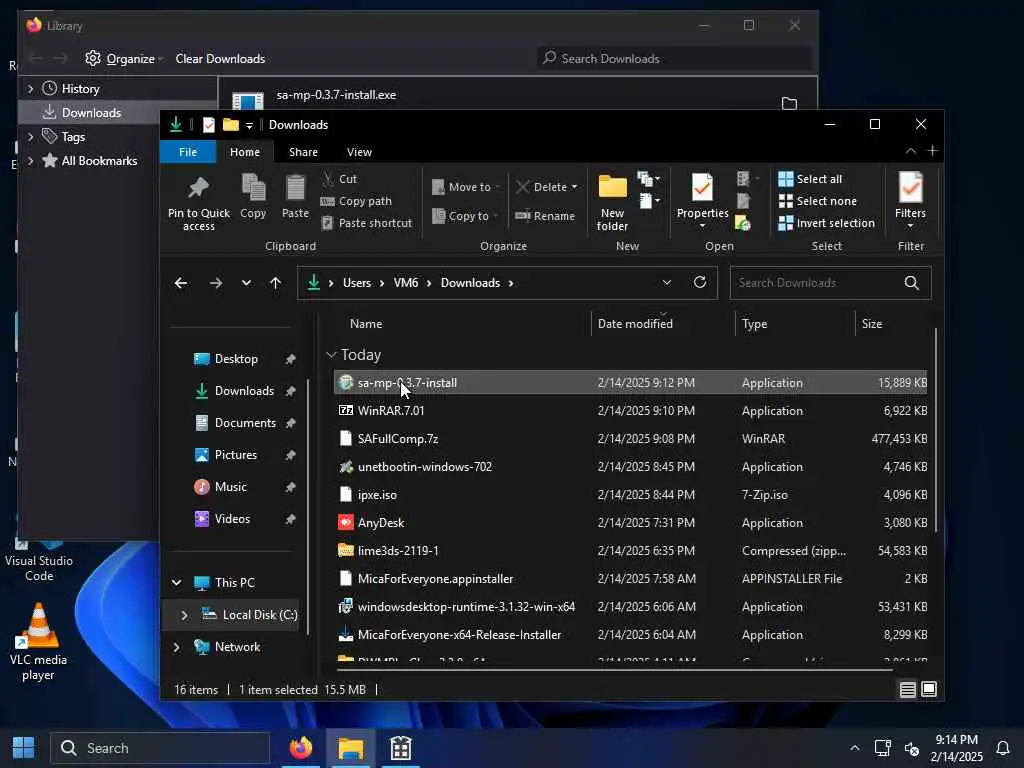
Task: Expand the Network tree node
Action: 176,647
